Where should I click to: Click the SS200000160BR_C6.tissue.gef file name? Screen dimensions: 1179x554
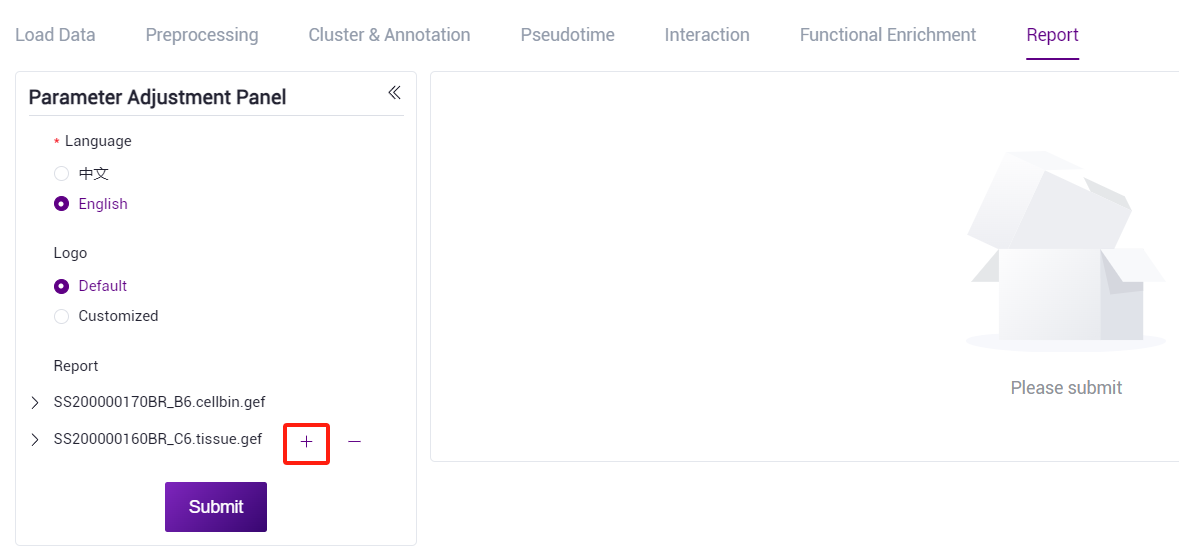158,439
